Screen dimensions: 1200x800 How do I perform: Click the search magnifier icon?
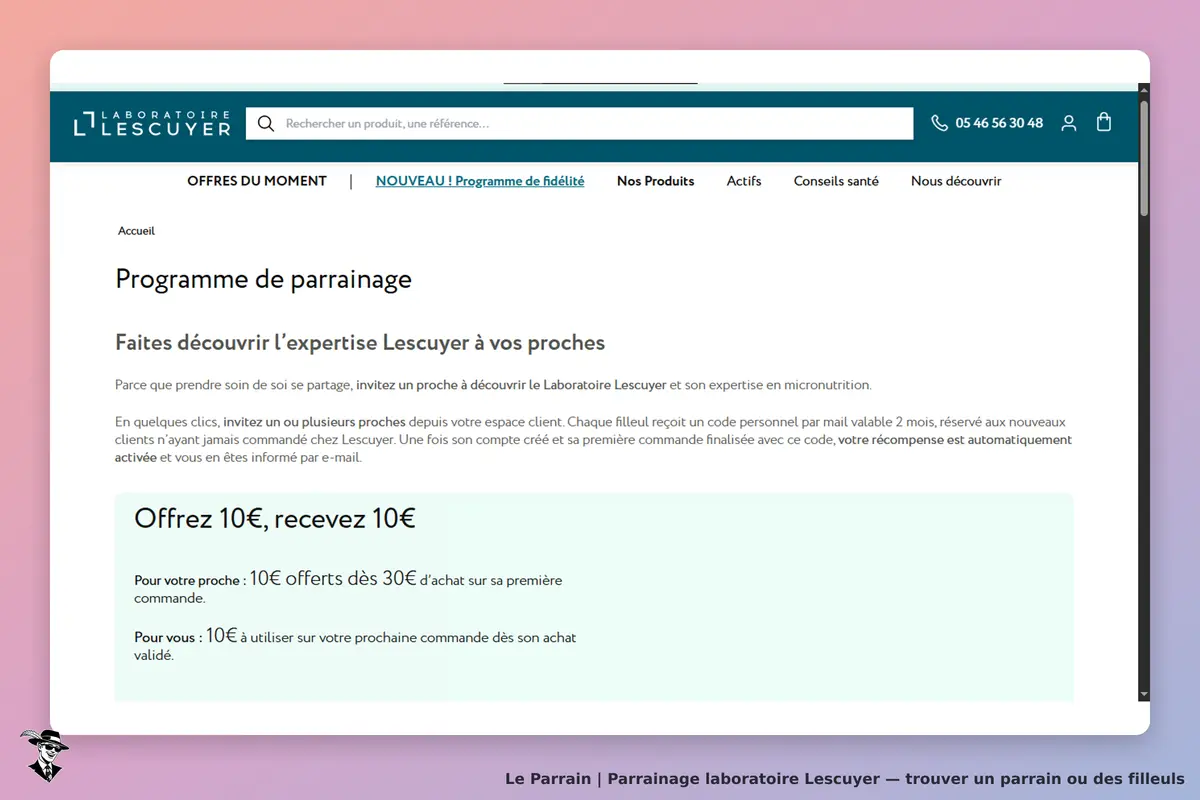(x=265, y=123)
